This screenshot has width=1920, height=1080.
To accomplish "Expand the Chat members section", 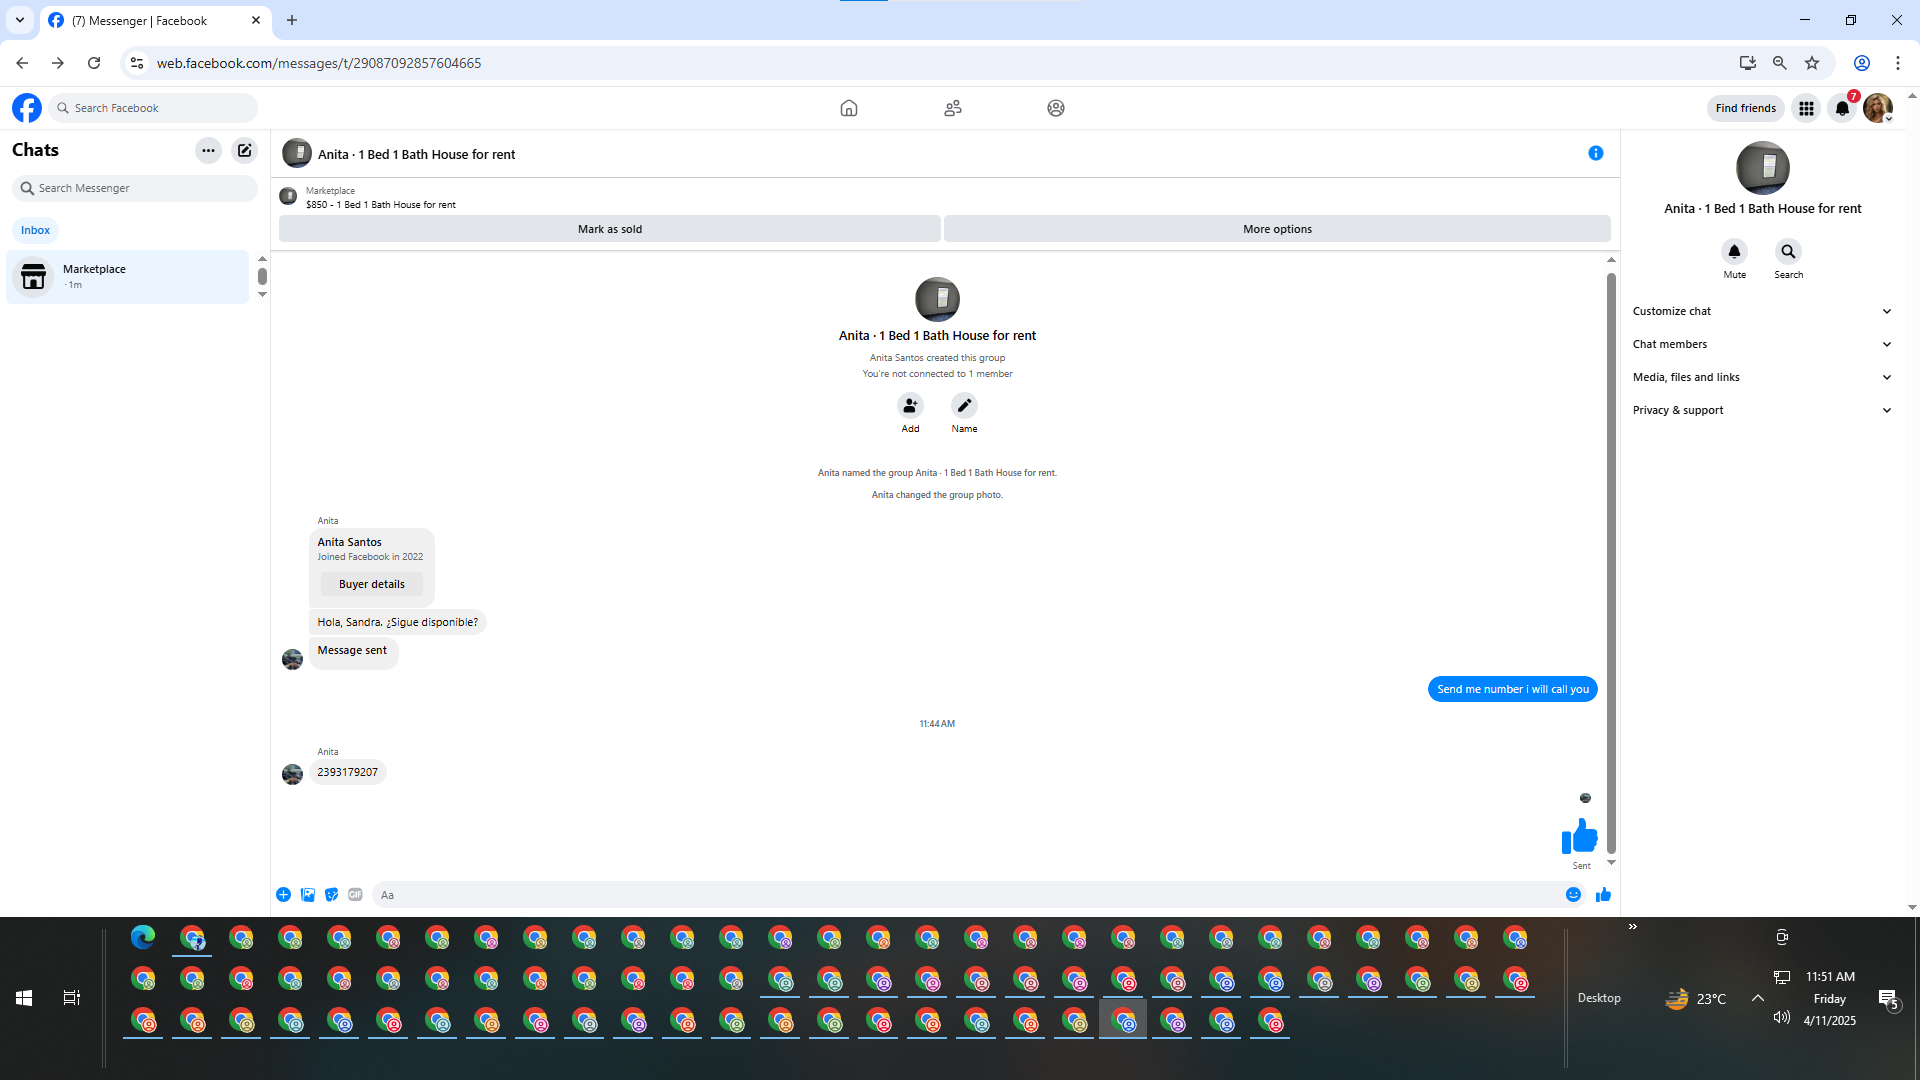I will [x=1762, y=344].
